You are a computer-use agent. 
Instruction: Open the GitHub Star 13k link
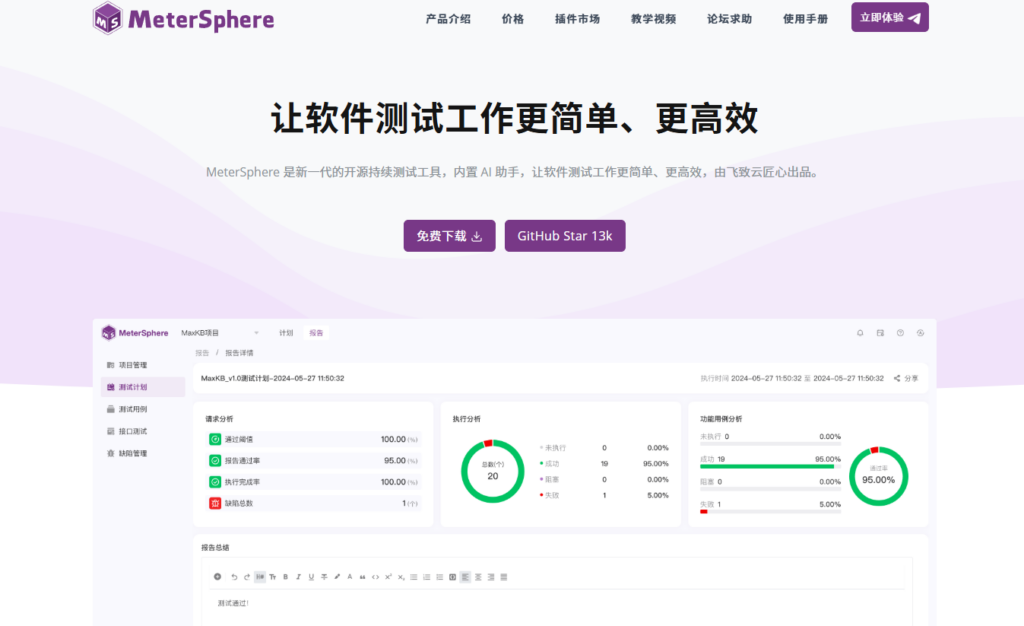click(x=565, y=235)
